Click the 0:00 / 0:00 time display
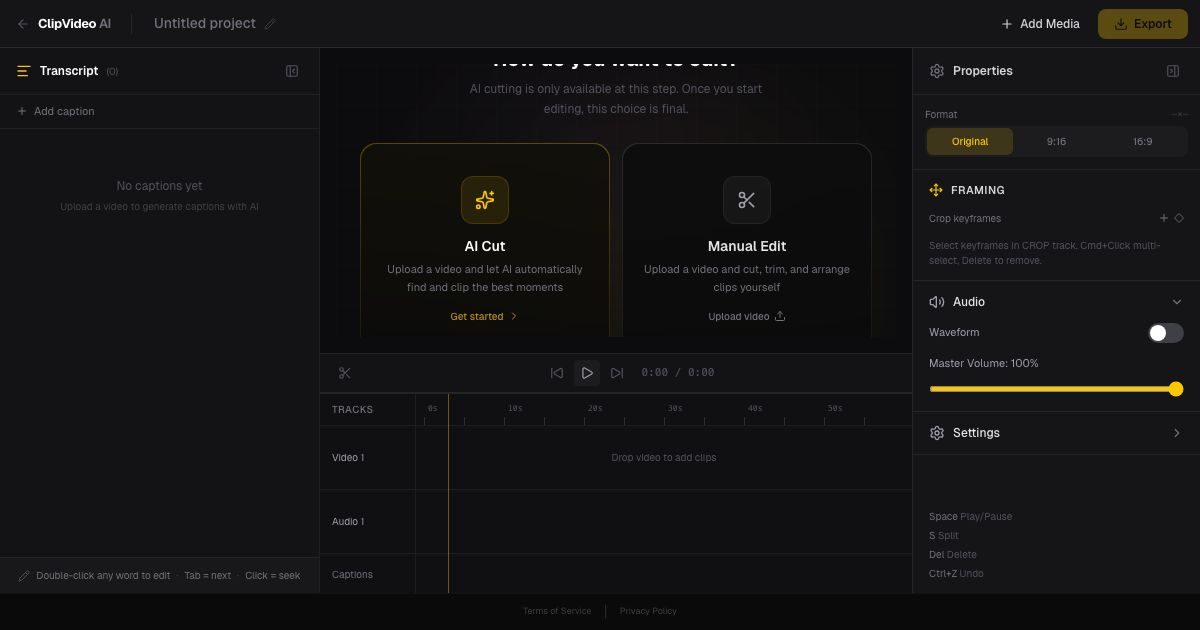 click(678, 373)
